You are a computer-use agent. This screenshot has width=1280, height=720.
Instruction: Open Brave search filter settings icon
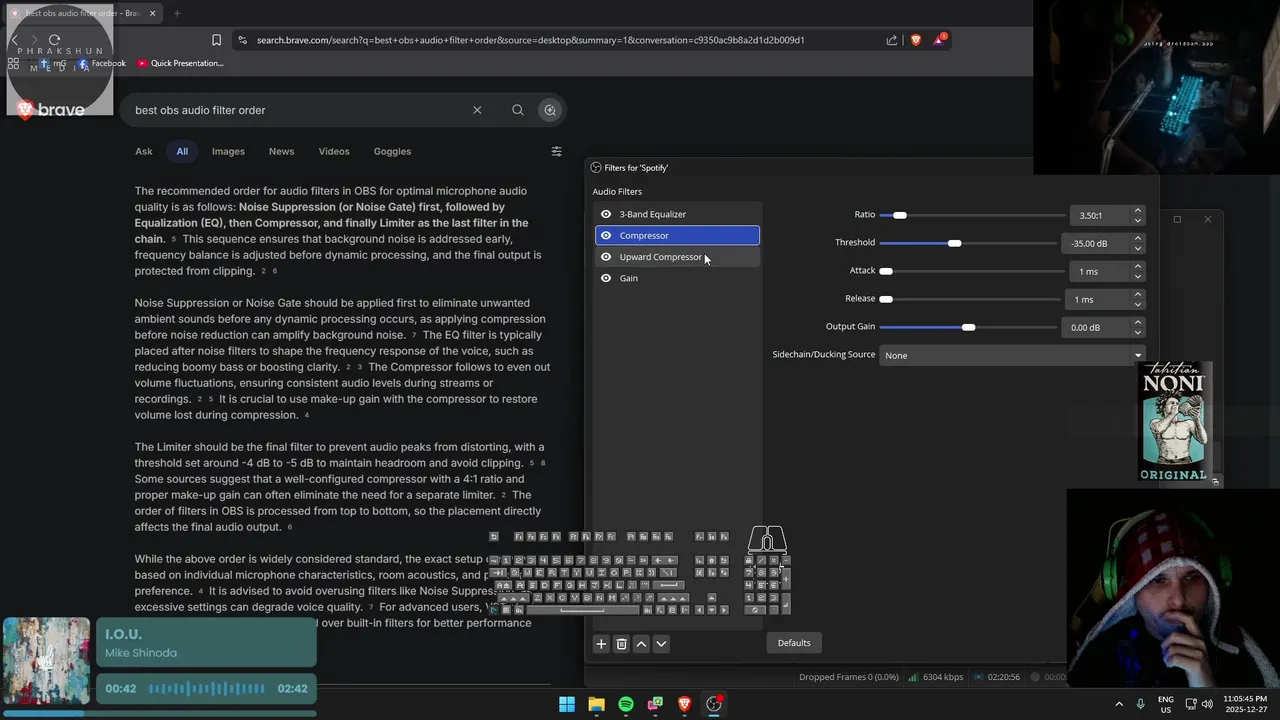click(x=556, y=152)
